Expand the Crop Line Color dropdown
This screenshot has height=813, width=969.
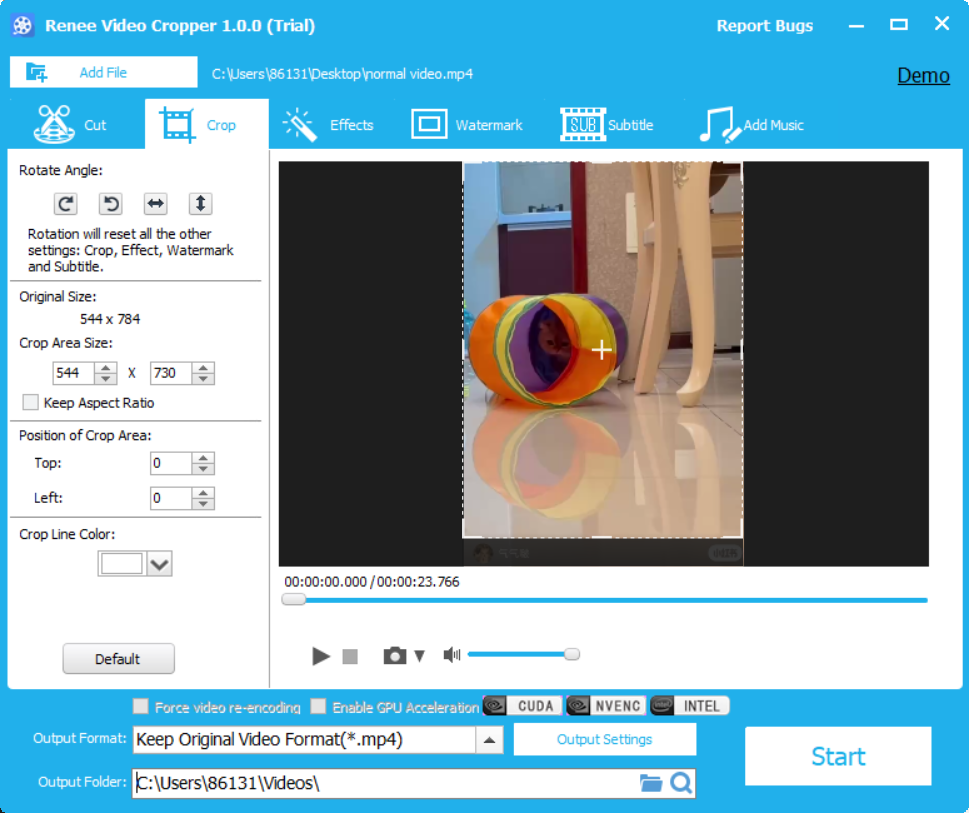[159, 564]
